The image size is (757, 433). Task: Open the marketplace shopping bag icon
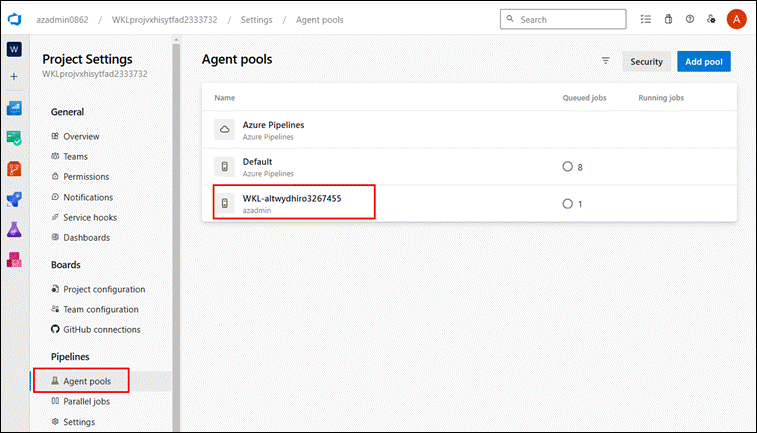pyautogui.click(x=668, y=19)
